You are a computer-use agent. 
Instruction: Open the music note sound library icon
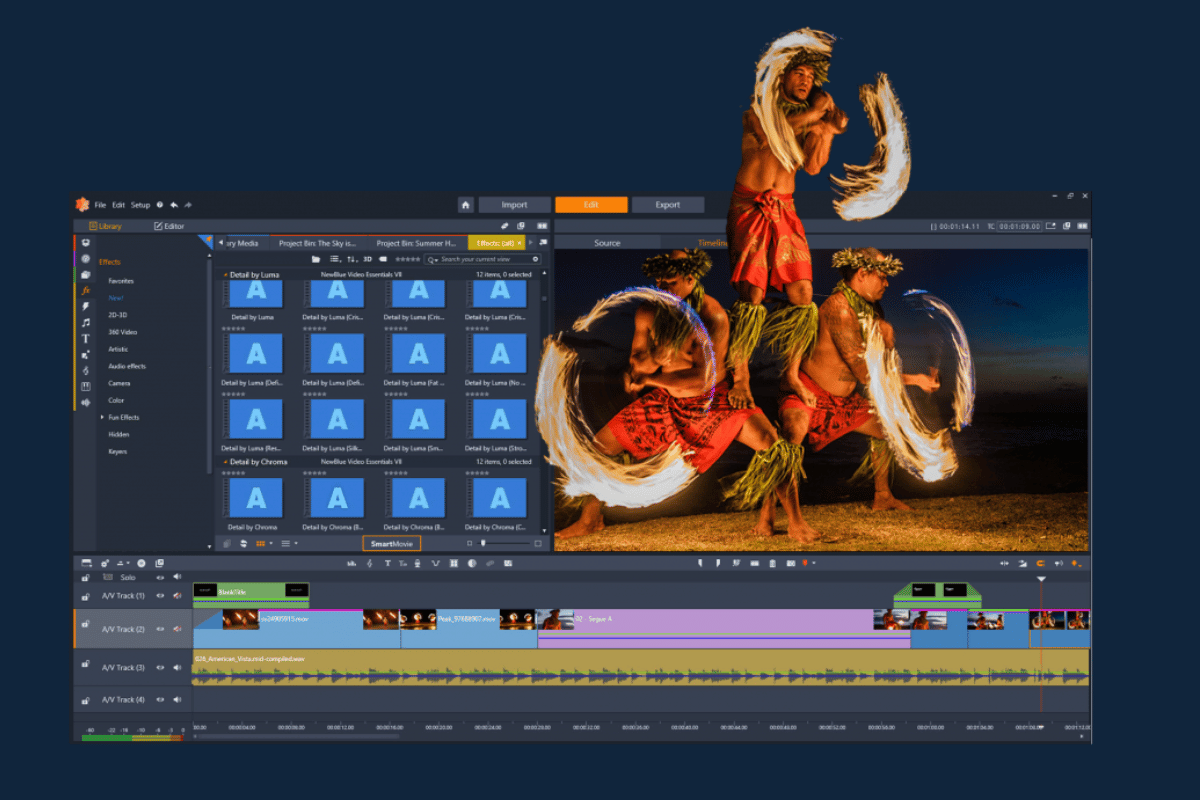[86, 322]
